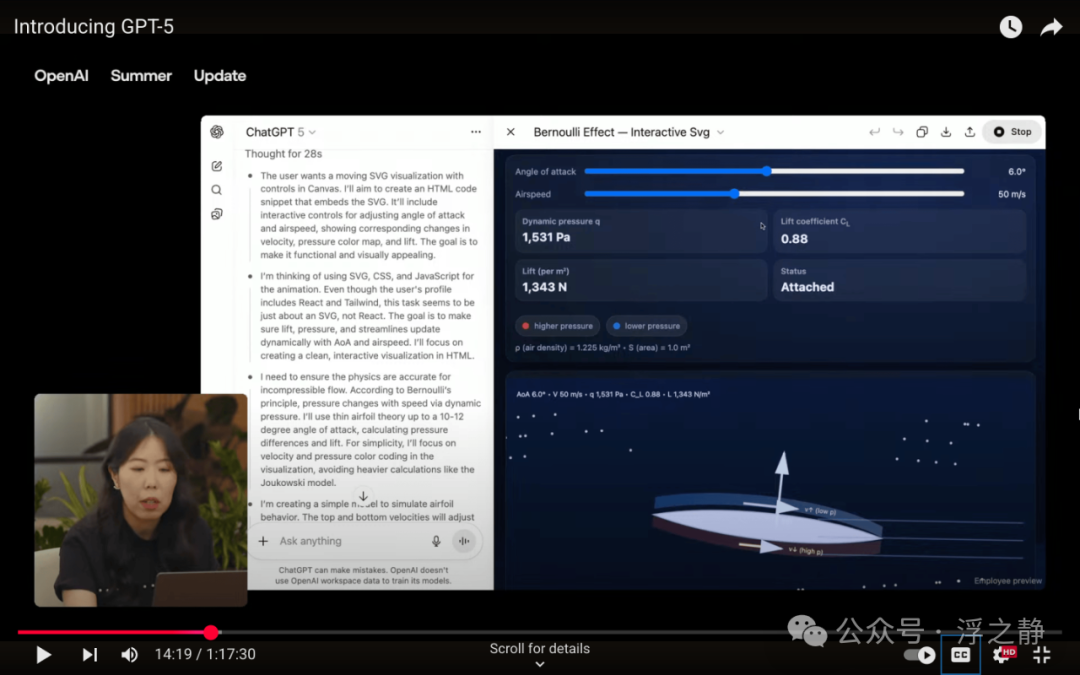The image size is (1080, 675).
Task: Click the lower pressure legend chip
Action: (646, 326)
